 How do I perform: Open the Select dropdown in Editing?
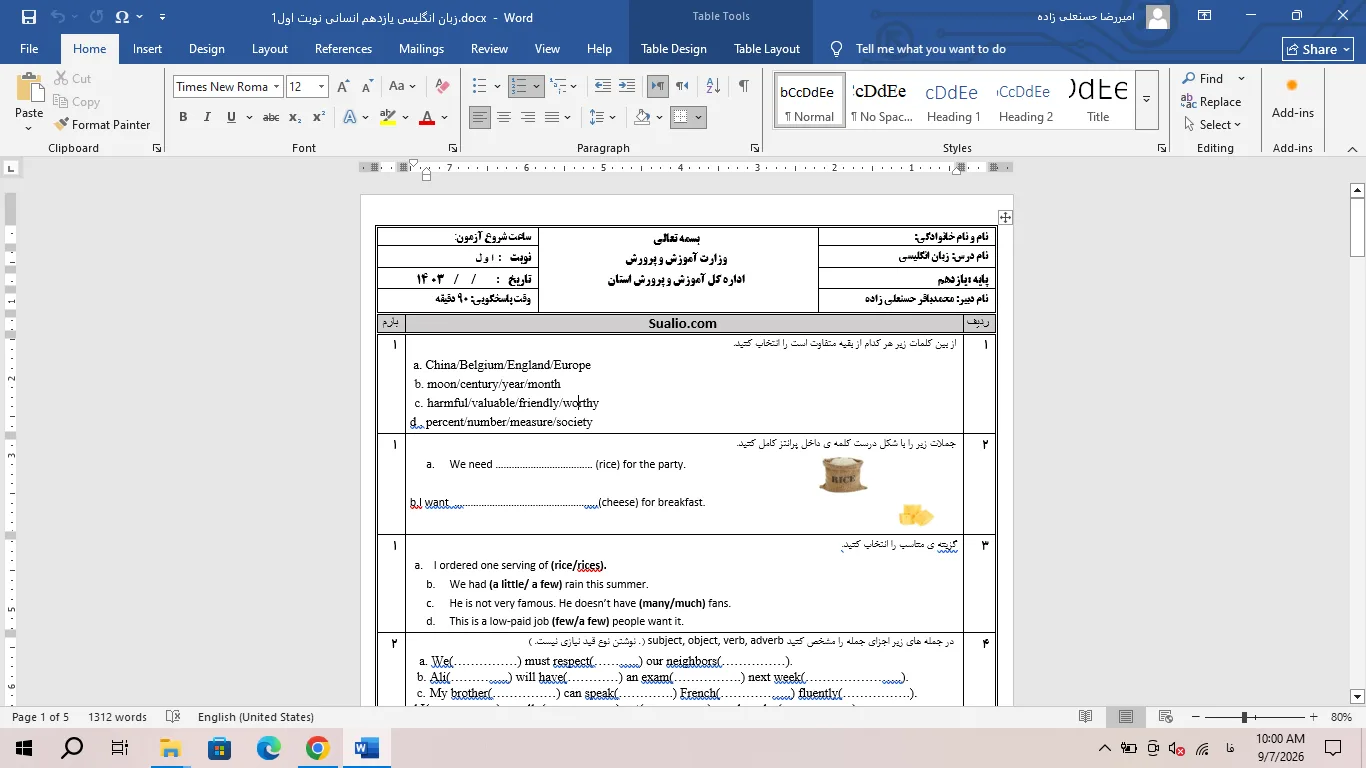(1212, 124)
